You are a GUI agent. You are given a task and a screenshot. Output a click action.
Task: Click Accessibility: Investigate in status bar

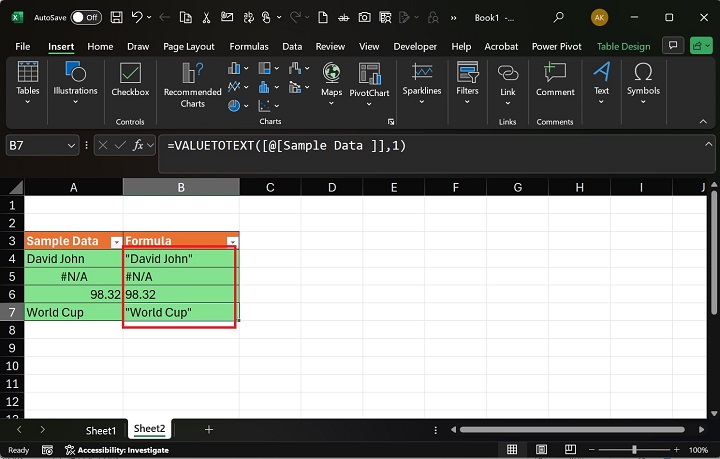124,450
